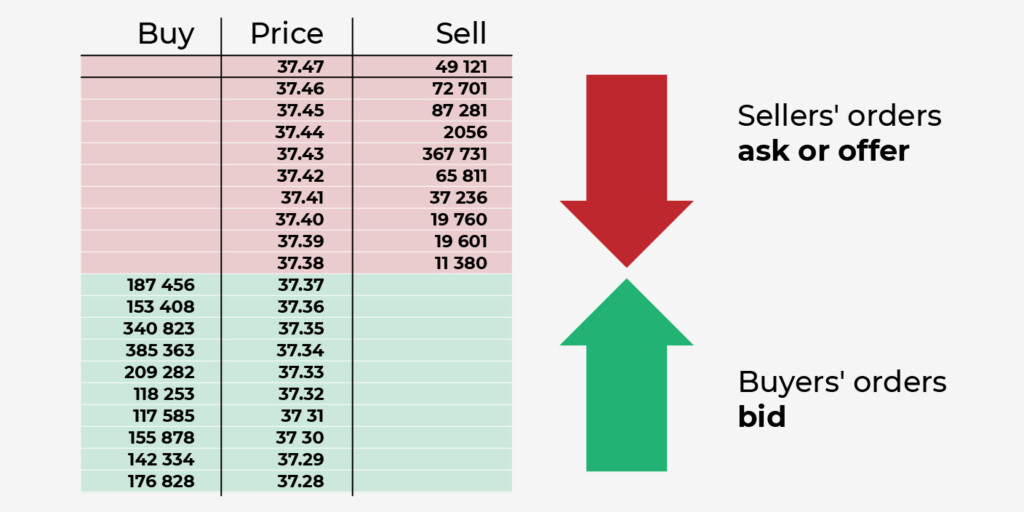Screen dimensions: 1024x512
Task: Click the 37.38 lowest ask price
Action: coord(300,264)
